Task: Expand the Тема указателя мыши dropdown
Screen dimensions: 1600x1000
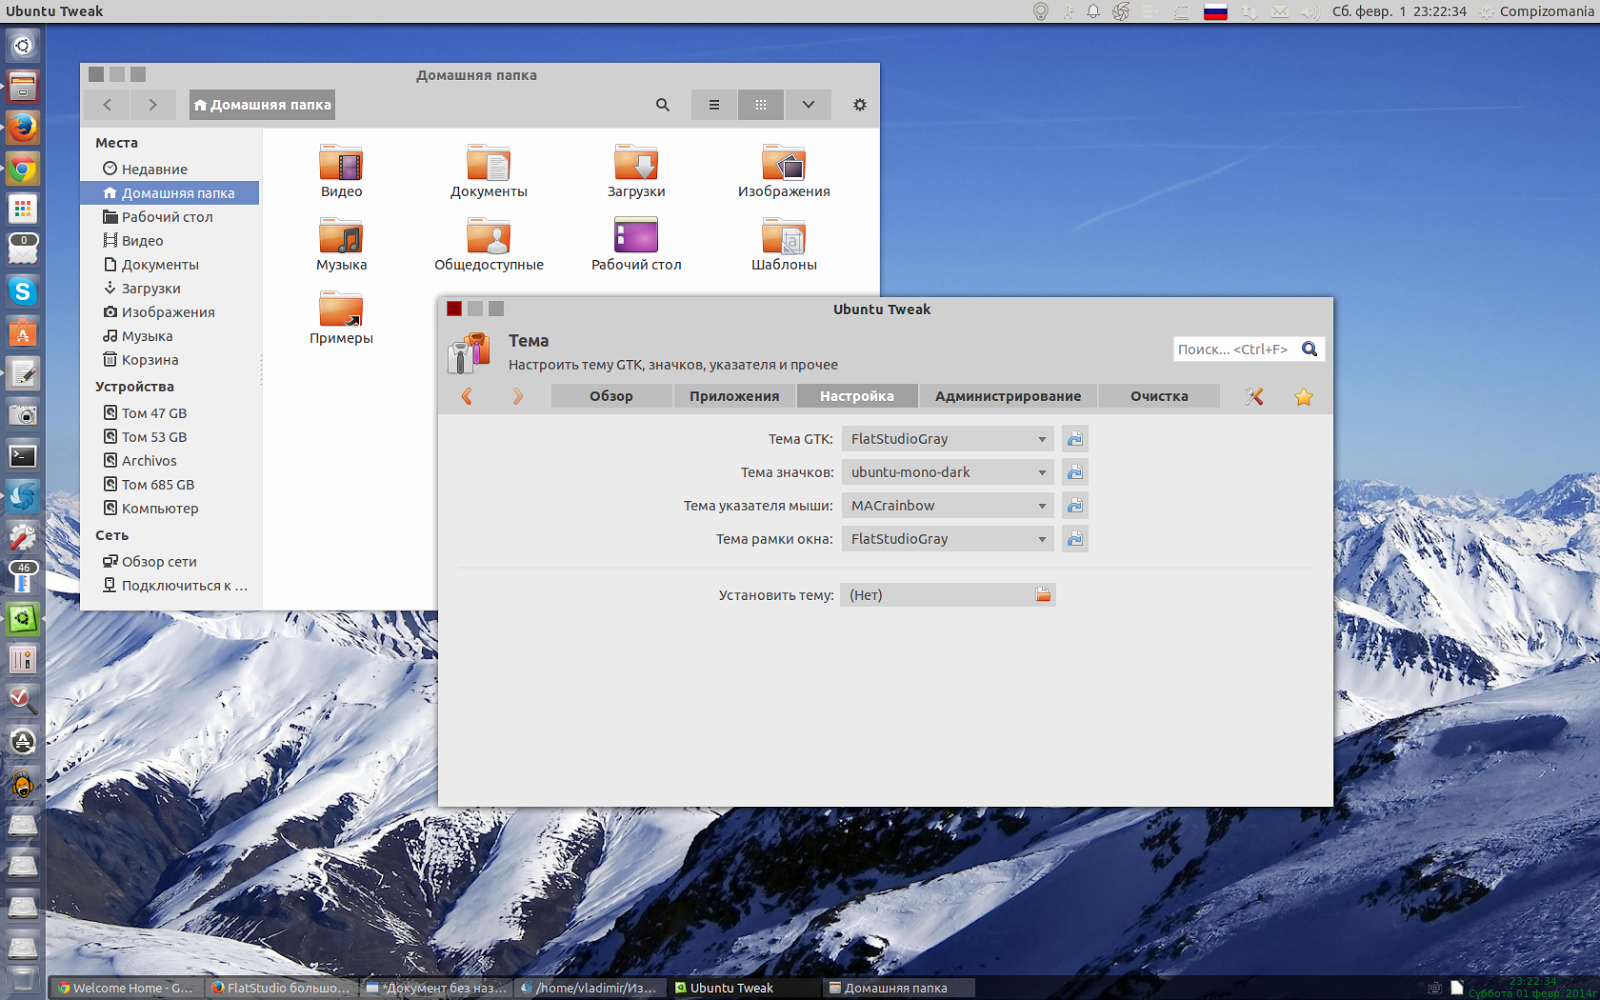Action: click(x=947, y=506)
